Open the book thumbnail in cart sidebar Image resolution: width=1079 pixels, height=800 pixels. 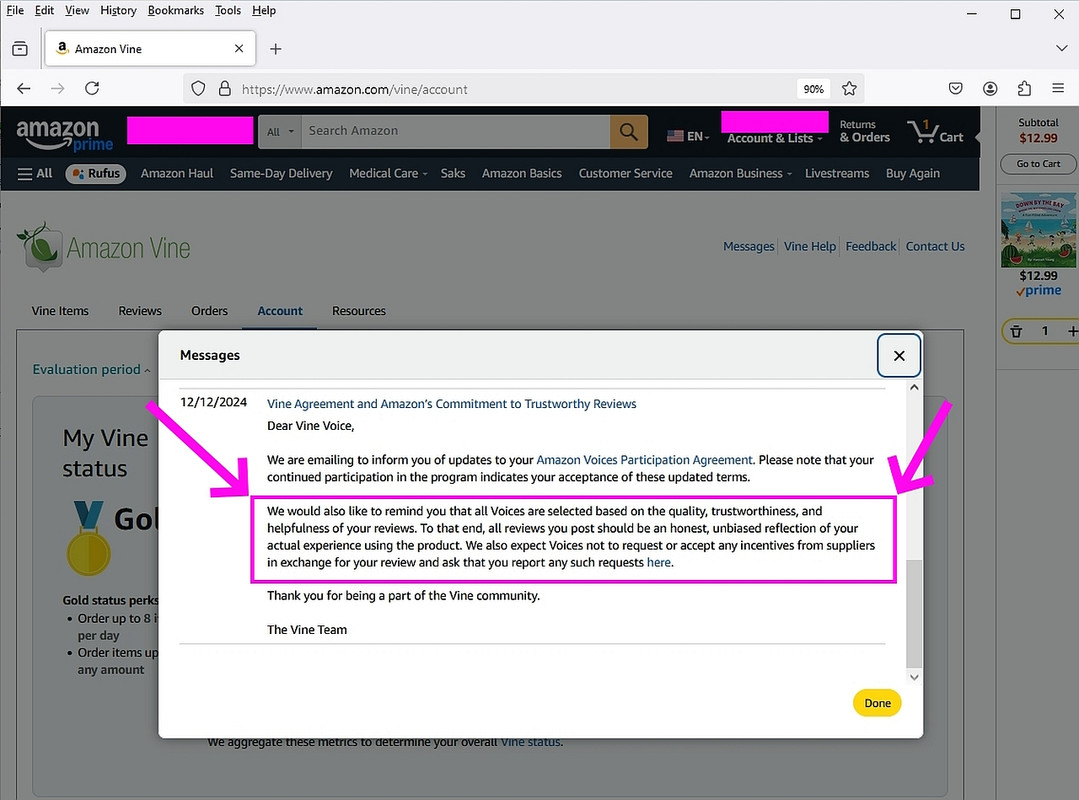click(1038, 230)
